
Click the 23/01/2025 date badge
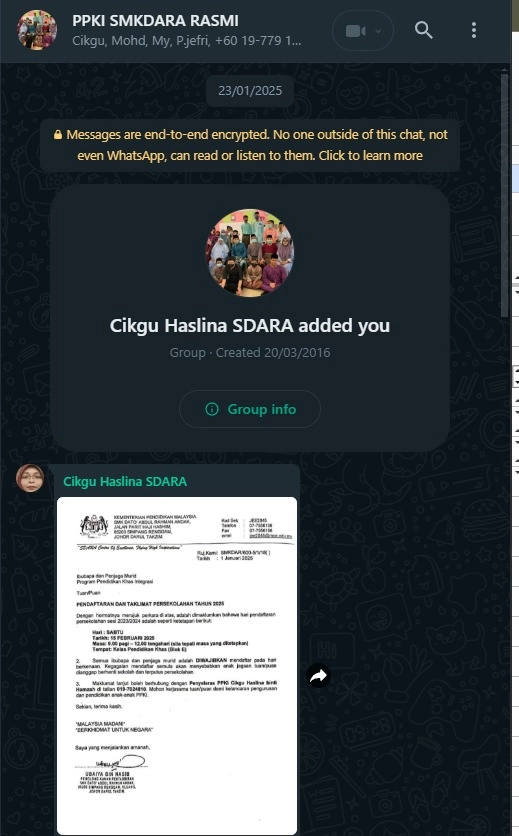(x=250, y=91)
